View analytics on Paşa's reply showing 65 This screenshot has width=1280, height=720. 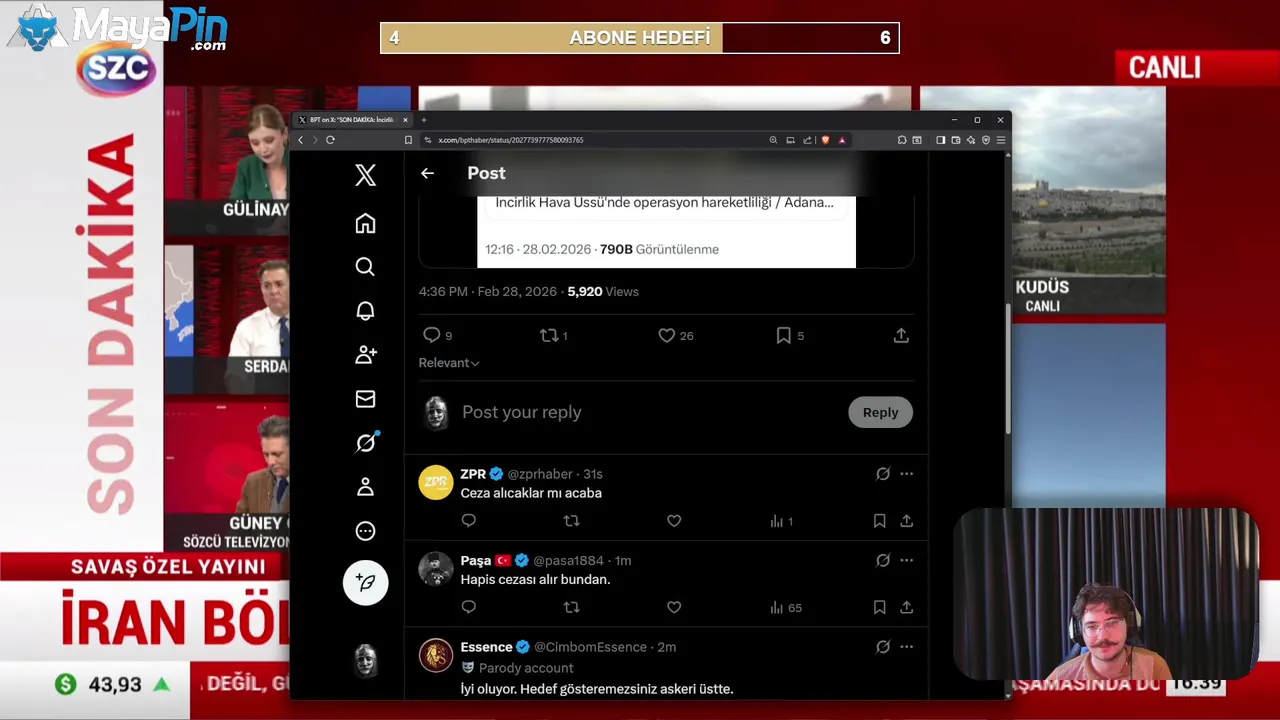[x=786, y=607]
